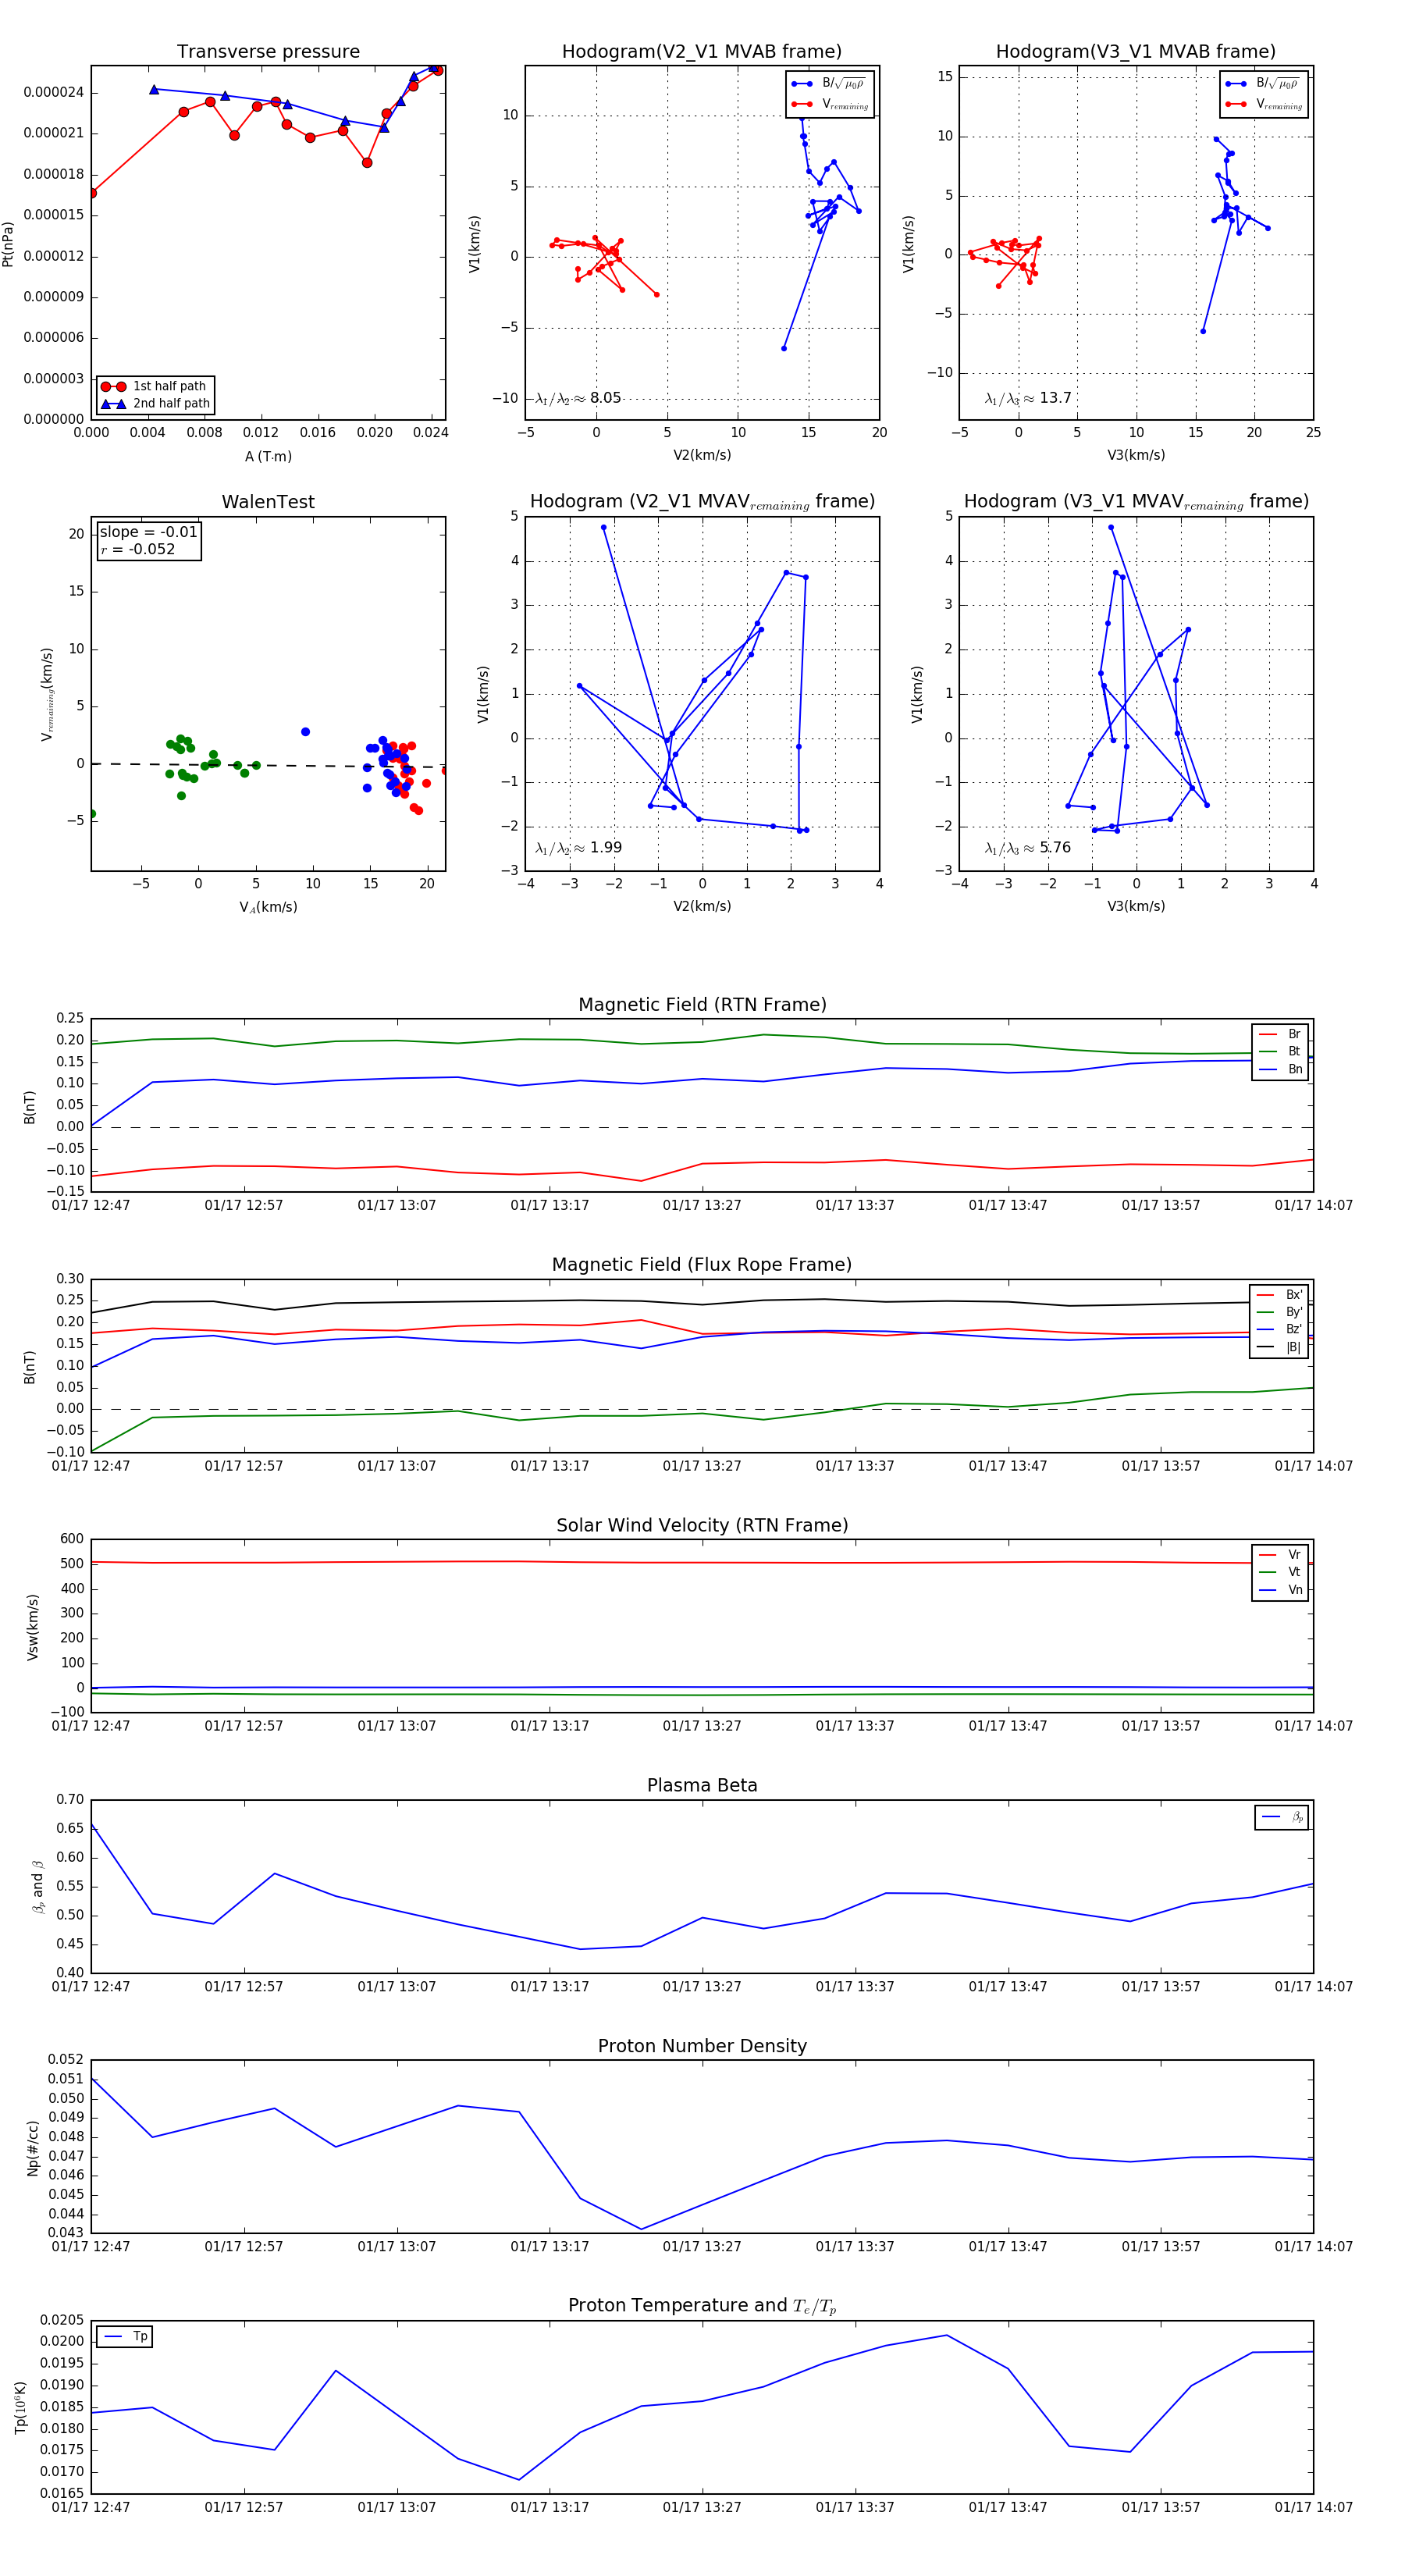Click the 'Magnetic Field (RTN Frame)' title
Image resolution: width=1405 pixels, height=2576 pixels.
coord(702,1005)
